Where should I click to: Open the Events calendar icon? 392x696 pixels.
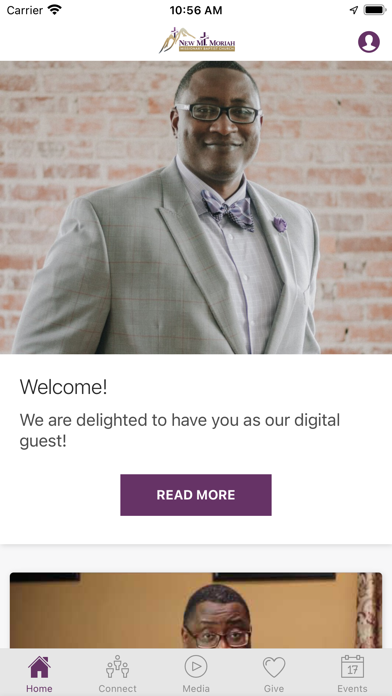352,666
